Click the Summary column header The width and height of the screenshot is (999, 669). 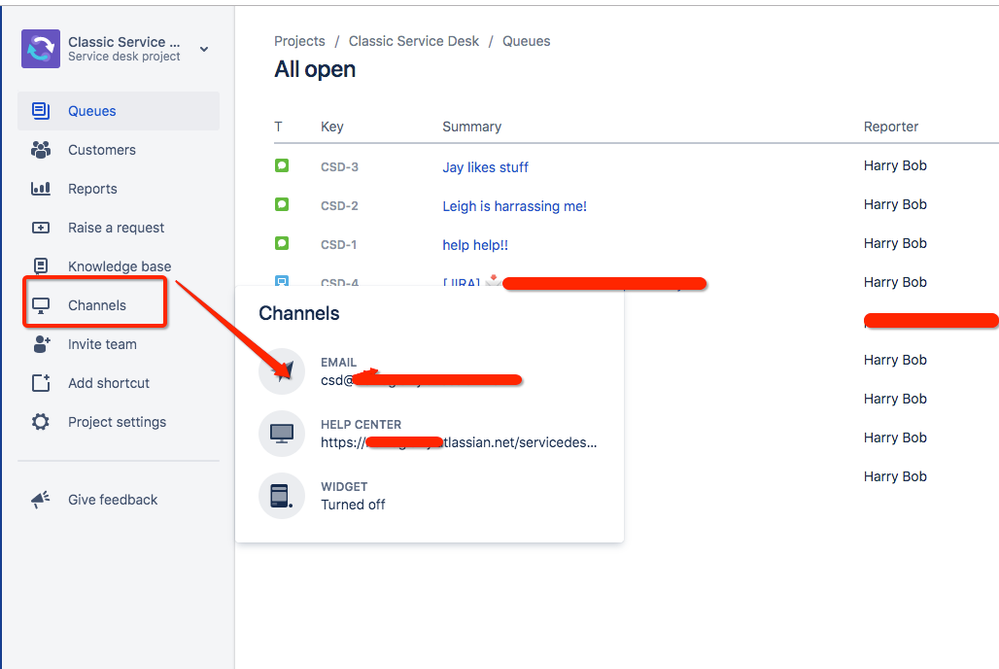pyautogui.click(x=471, y=127)
